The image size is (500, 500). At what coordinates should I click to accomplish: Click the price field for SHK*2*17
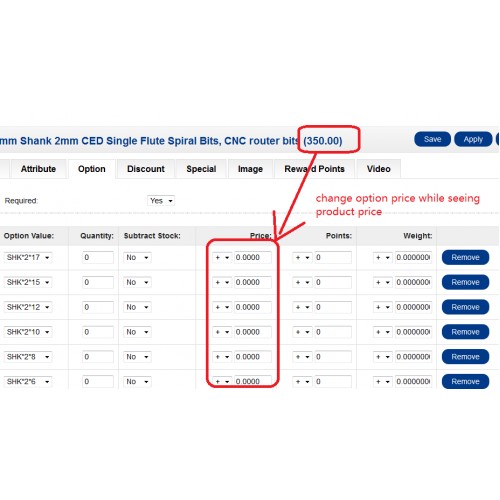click(253, 257)
